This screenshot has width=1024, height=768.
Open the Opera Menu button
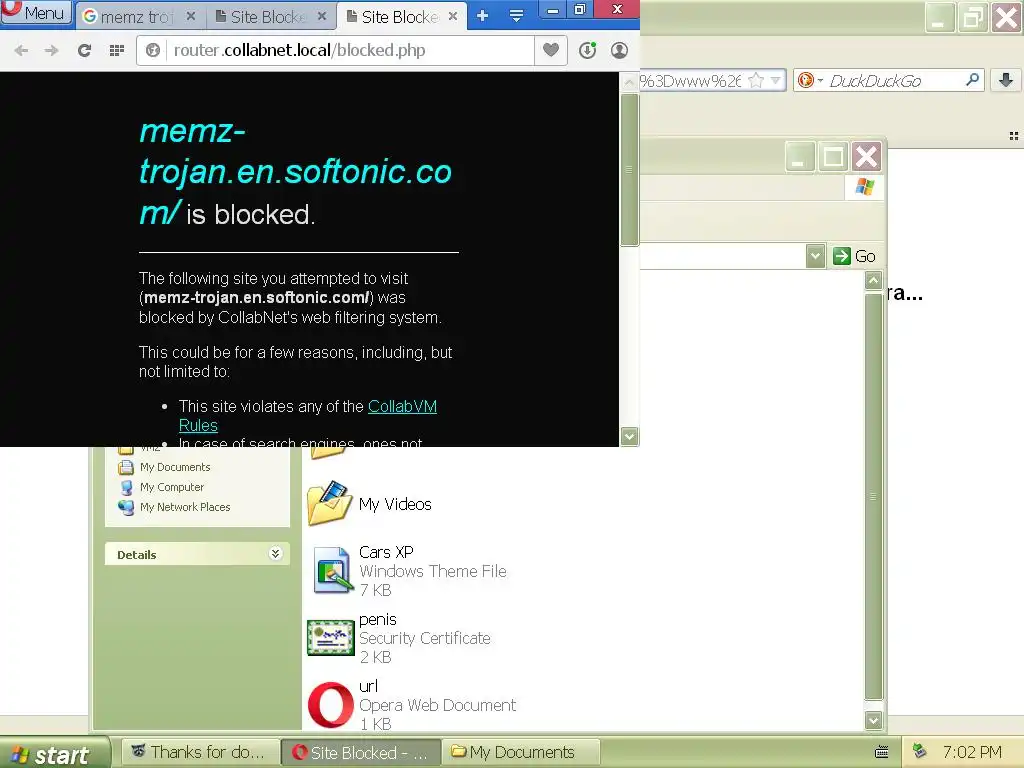click(x=36, y=13)
